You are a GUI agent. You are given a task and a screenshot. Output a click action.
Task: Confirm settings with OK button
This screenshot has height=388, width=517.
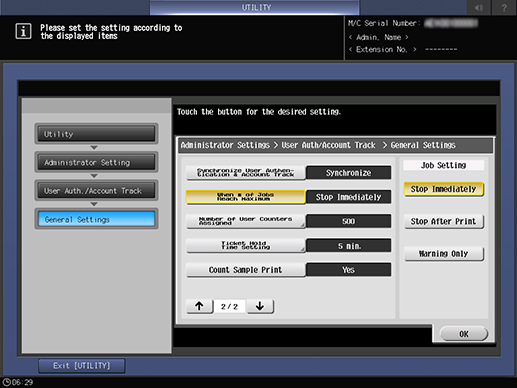point(464,334)
